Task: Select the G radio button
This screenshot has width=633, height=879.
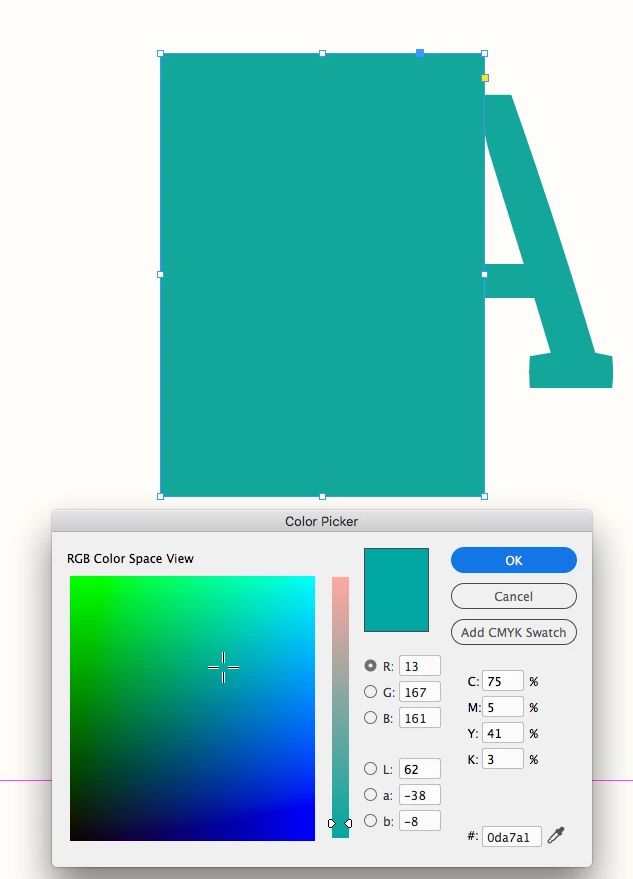Action: coord(370,692)
